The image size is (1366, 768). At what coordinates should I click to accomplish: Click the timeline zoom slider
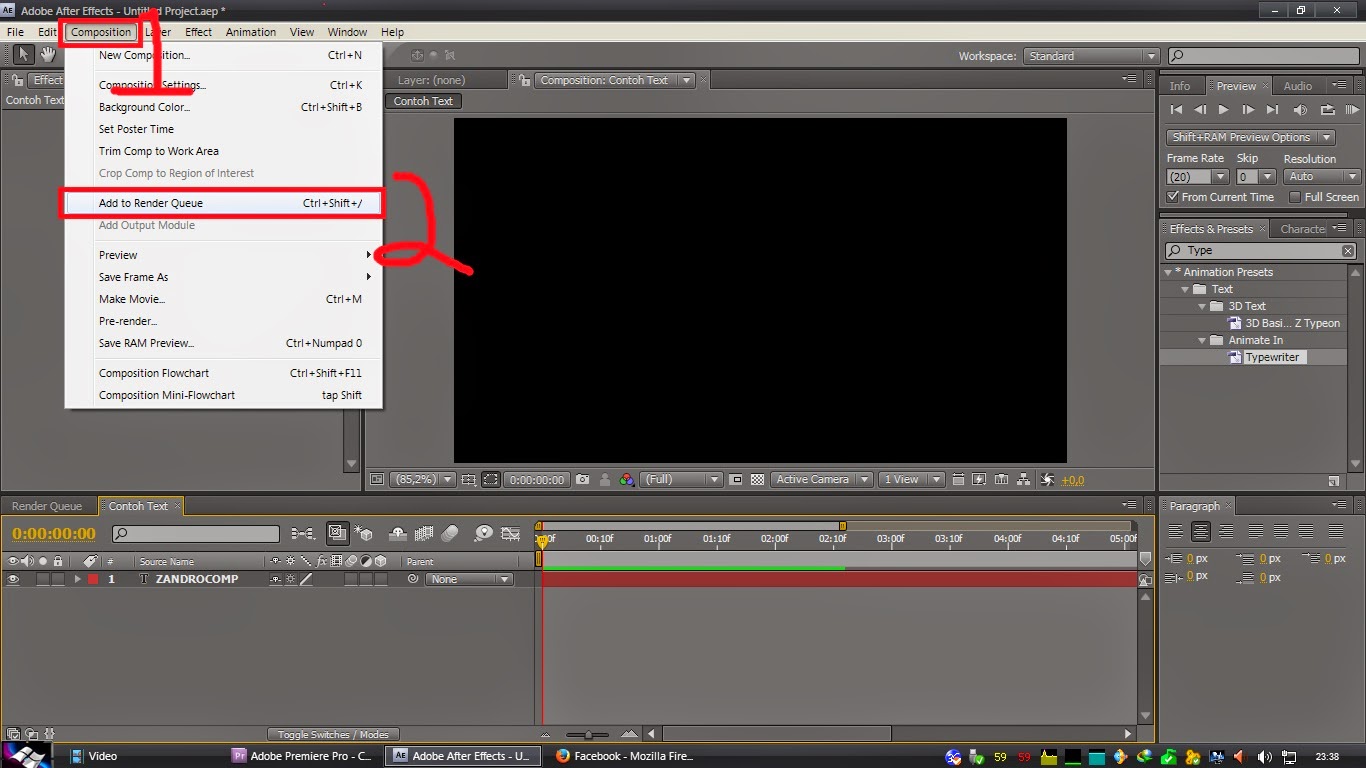coord(588,733)
